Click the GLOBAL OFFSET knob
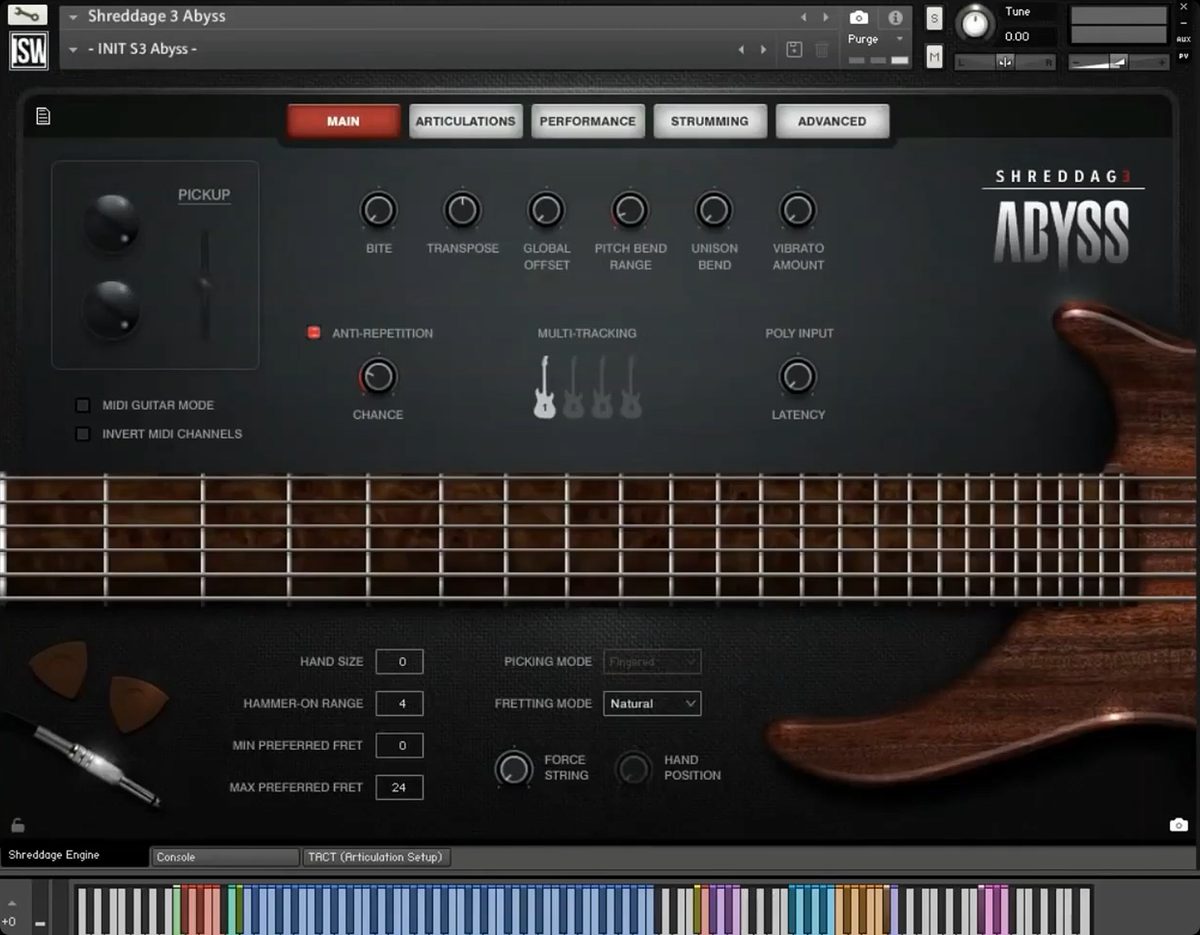 [546, 211]
